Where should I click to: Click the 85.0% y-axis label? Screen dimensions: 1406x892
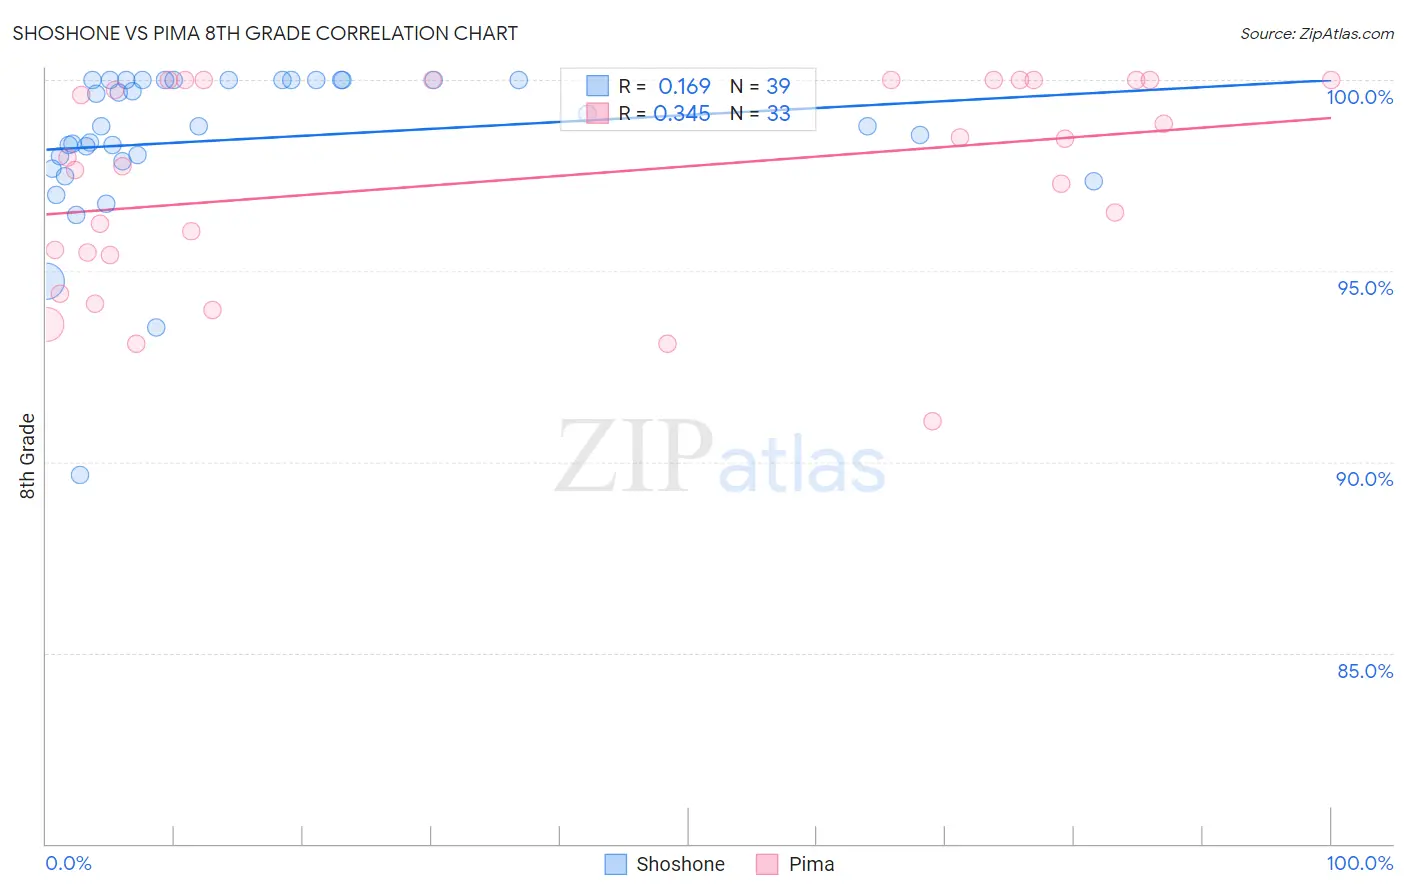(1365, 671)
